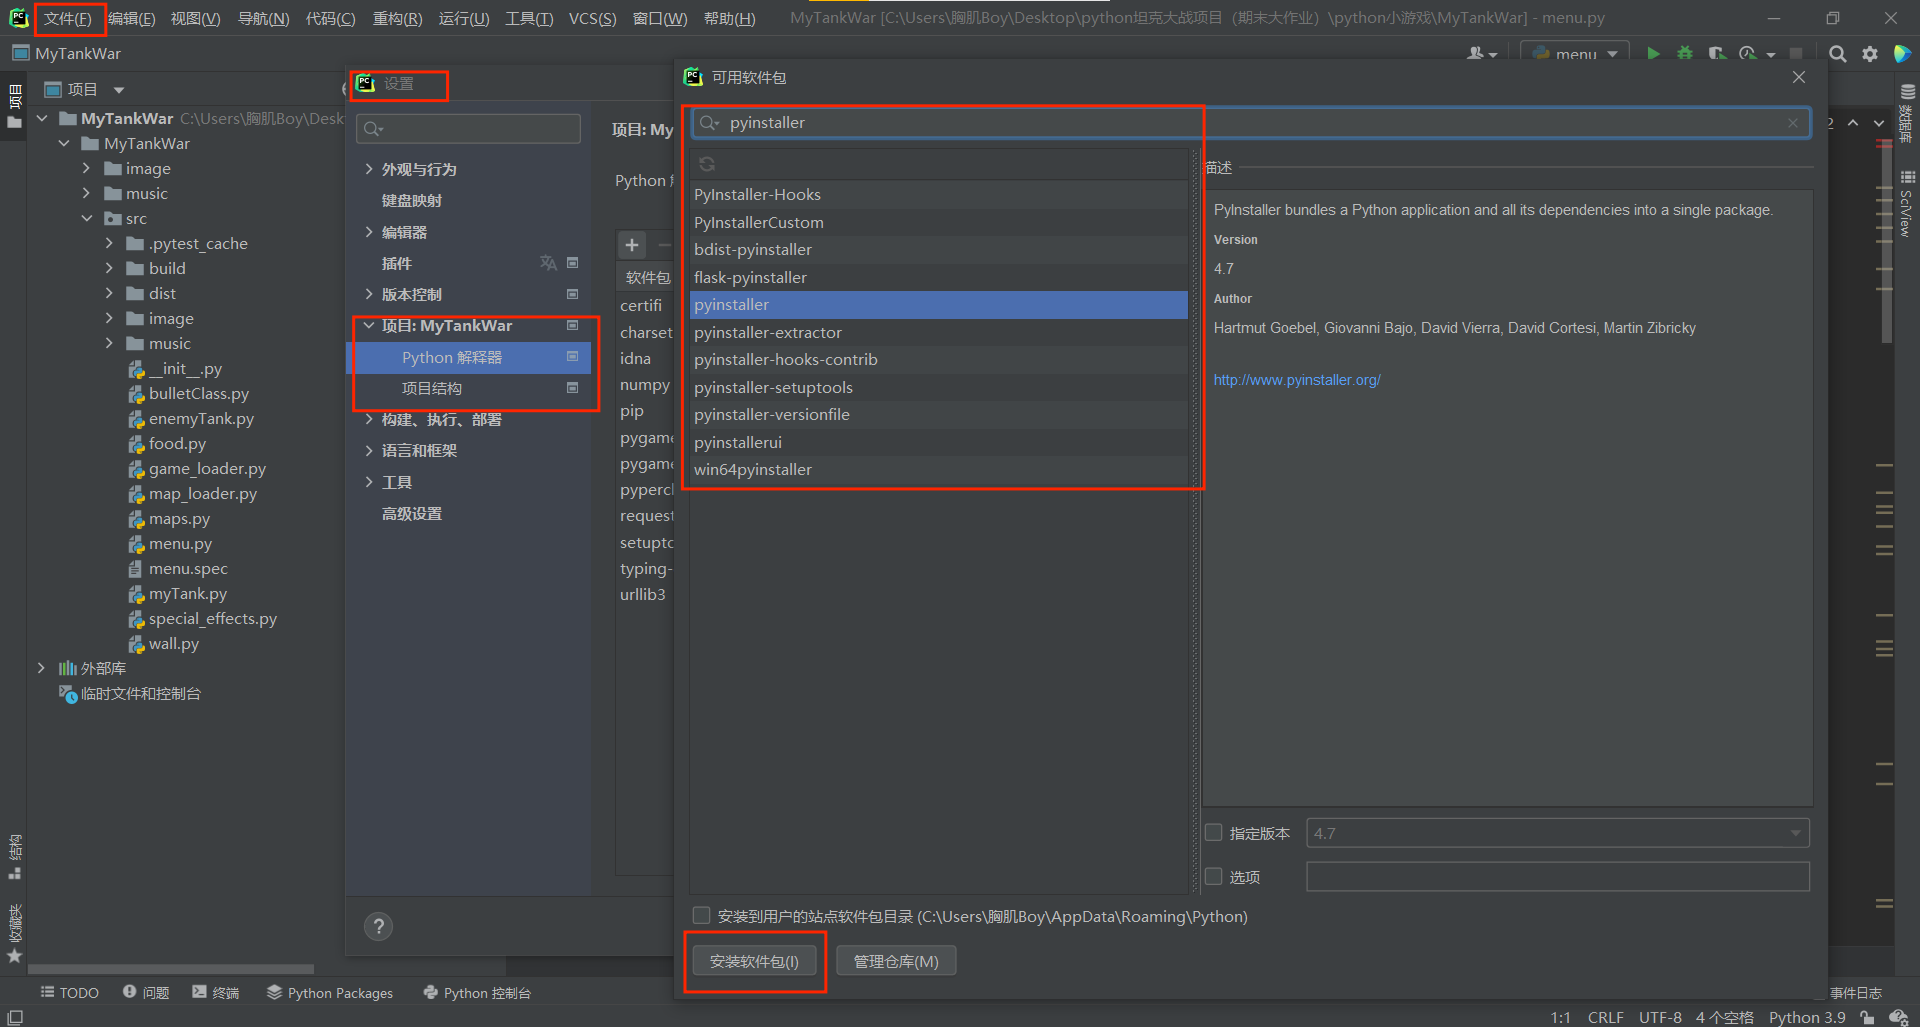Collapse the src folder in project tree
This screenshot has width=1920, height=1027.
tap(87, 218)
